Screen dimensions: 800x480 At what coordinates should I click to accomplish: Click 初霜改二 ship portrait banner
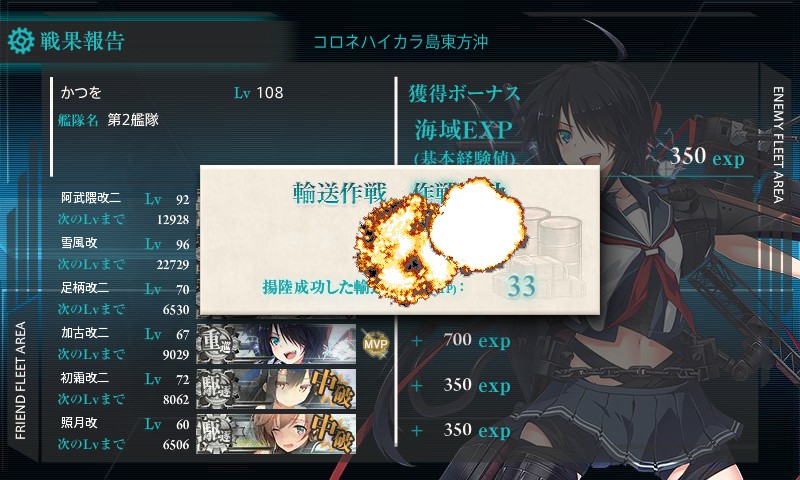click(x=276, y=389)
